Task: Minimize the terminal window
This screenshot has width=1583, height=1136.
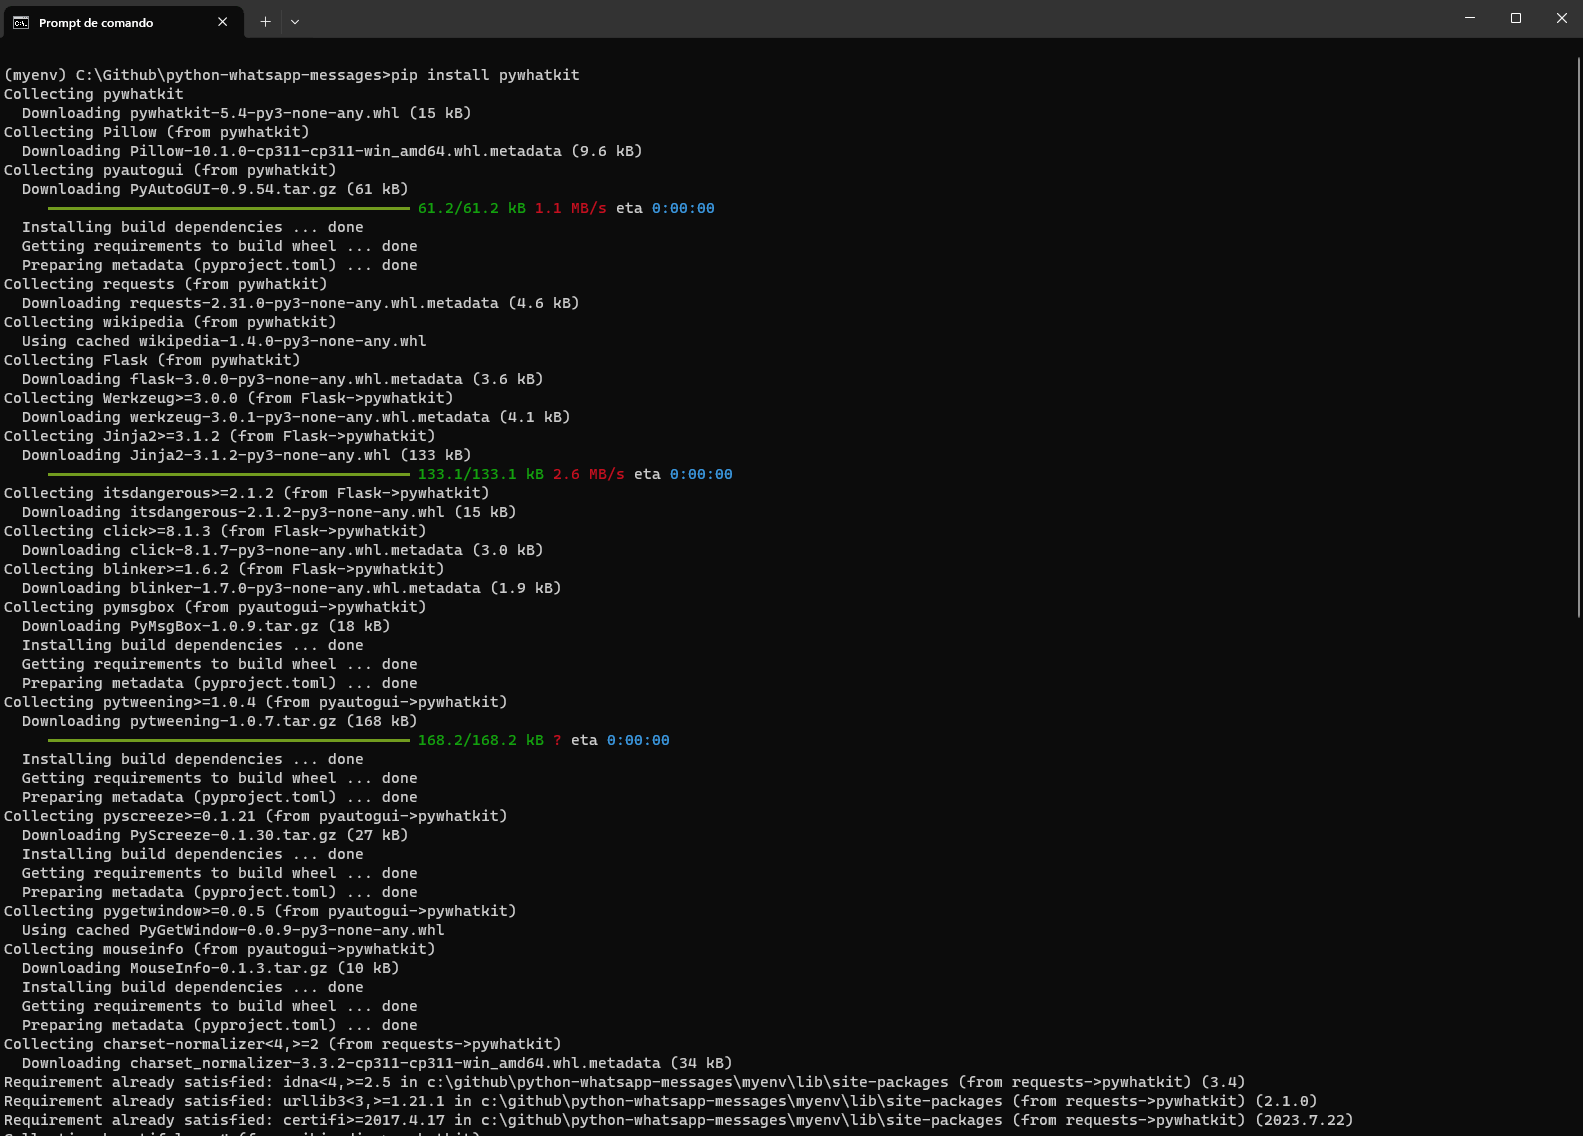Action: click(1470, 18)
